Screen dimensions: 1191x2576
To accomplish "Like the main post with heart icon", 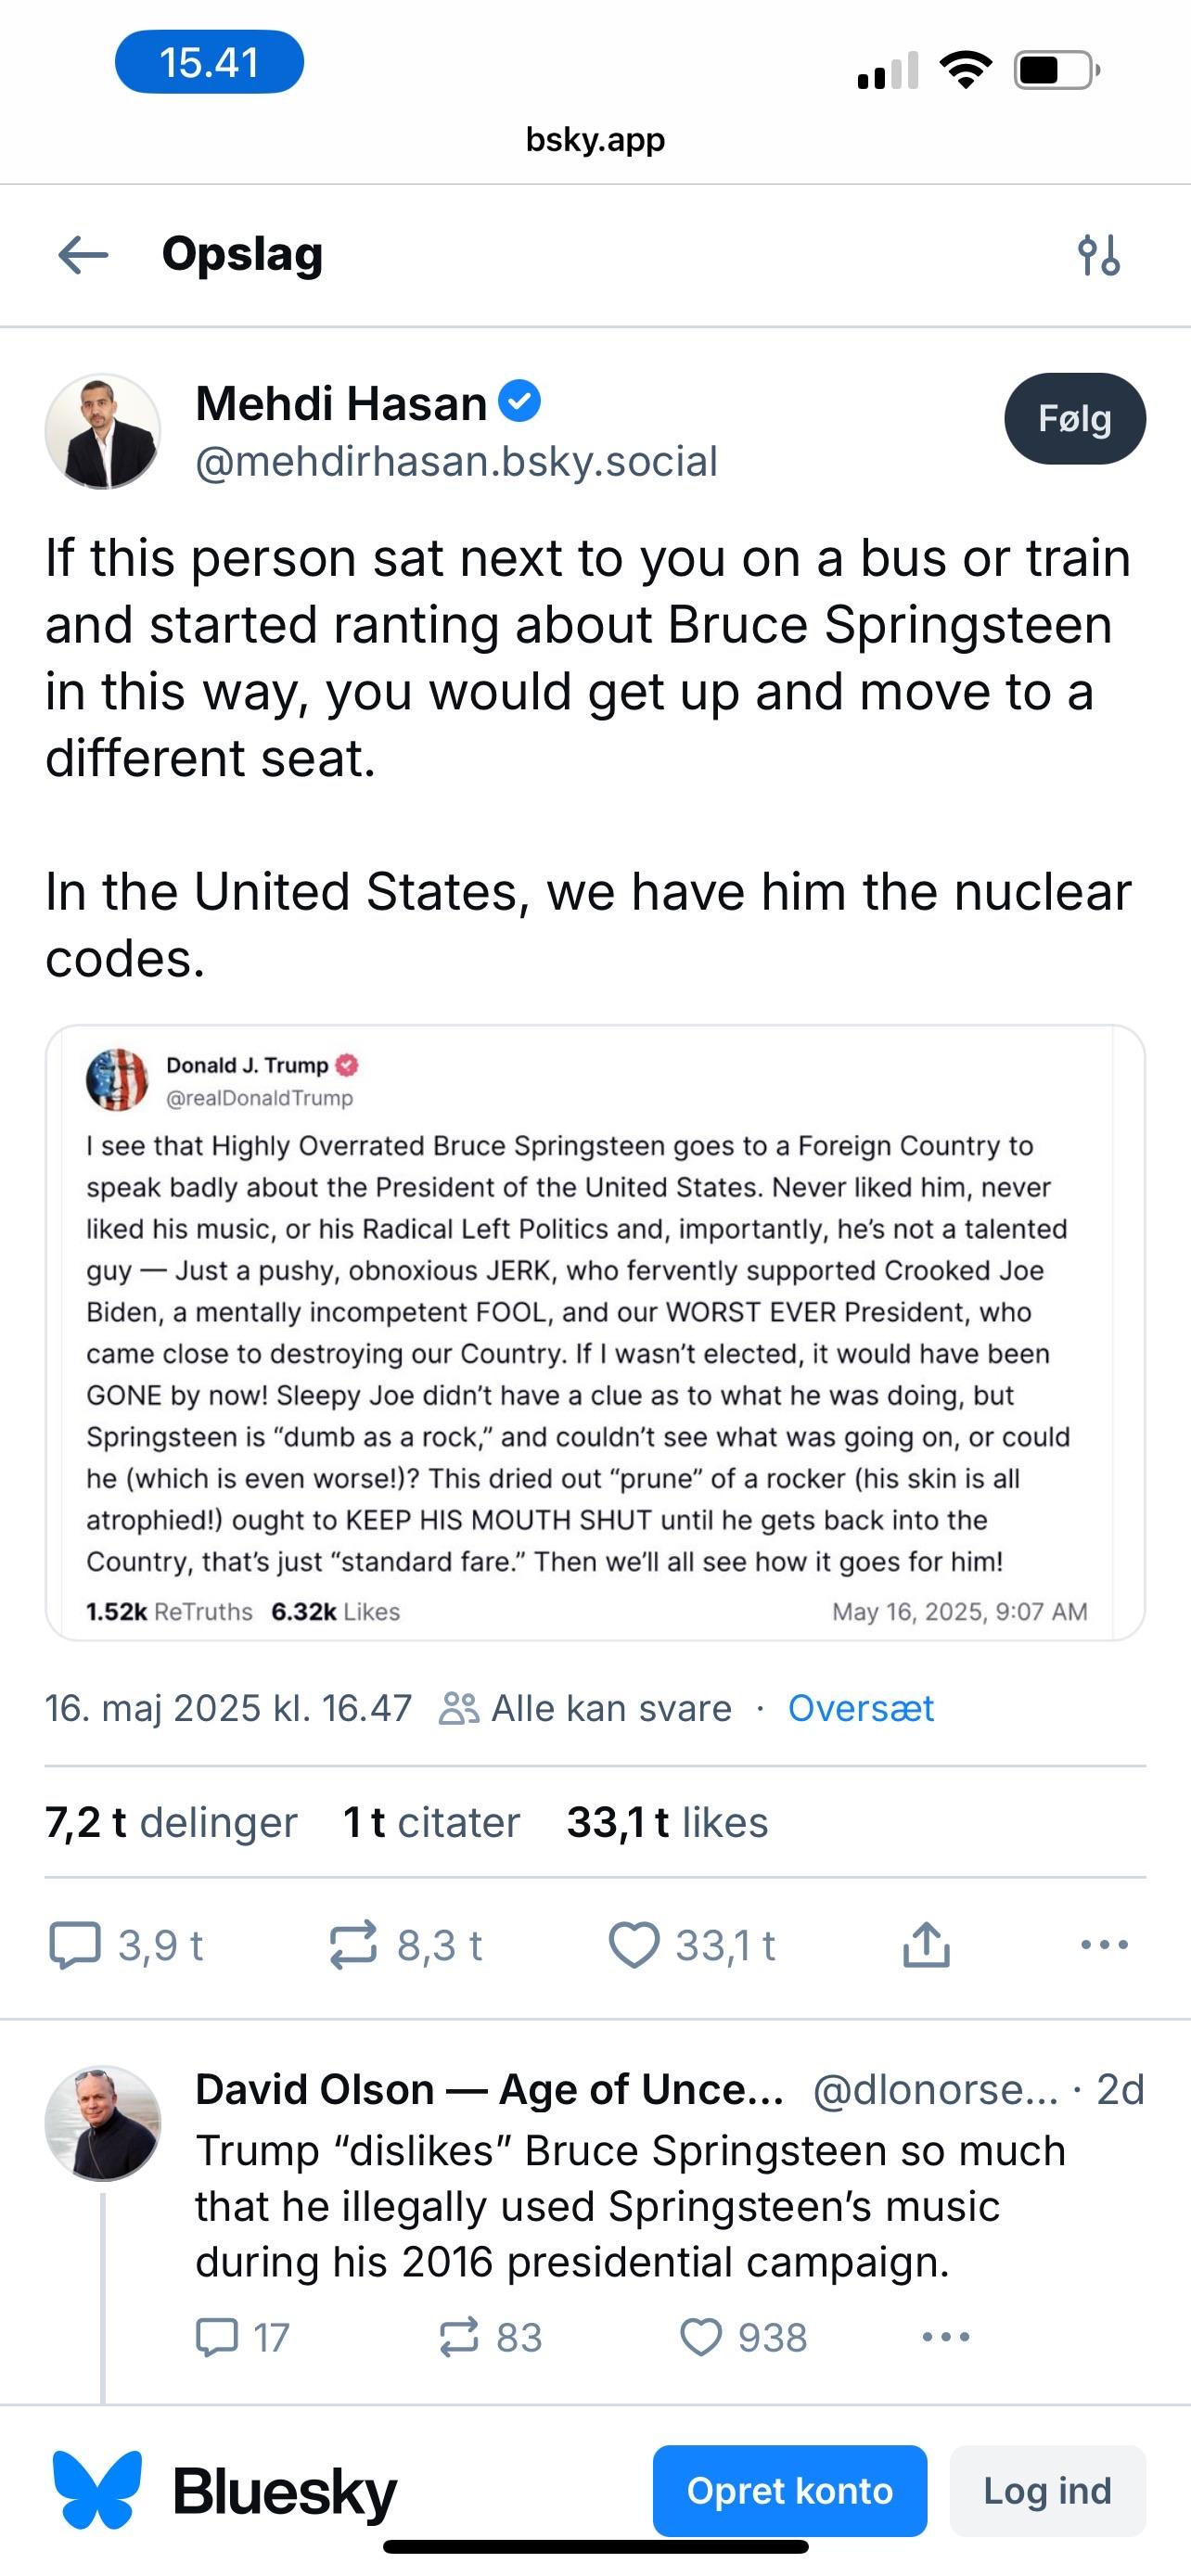I will 634,1945.
